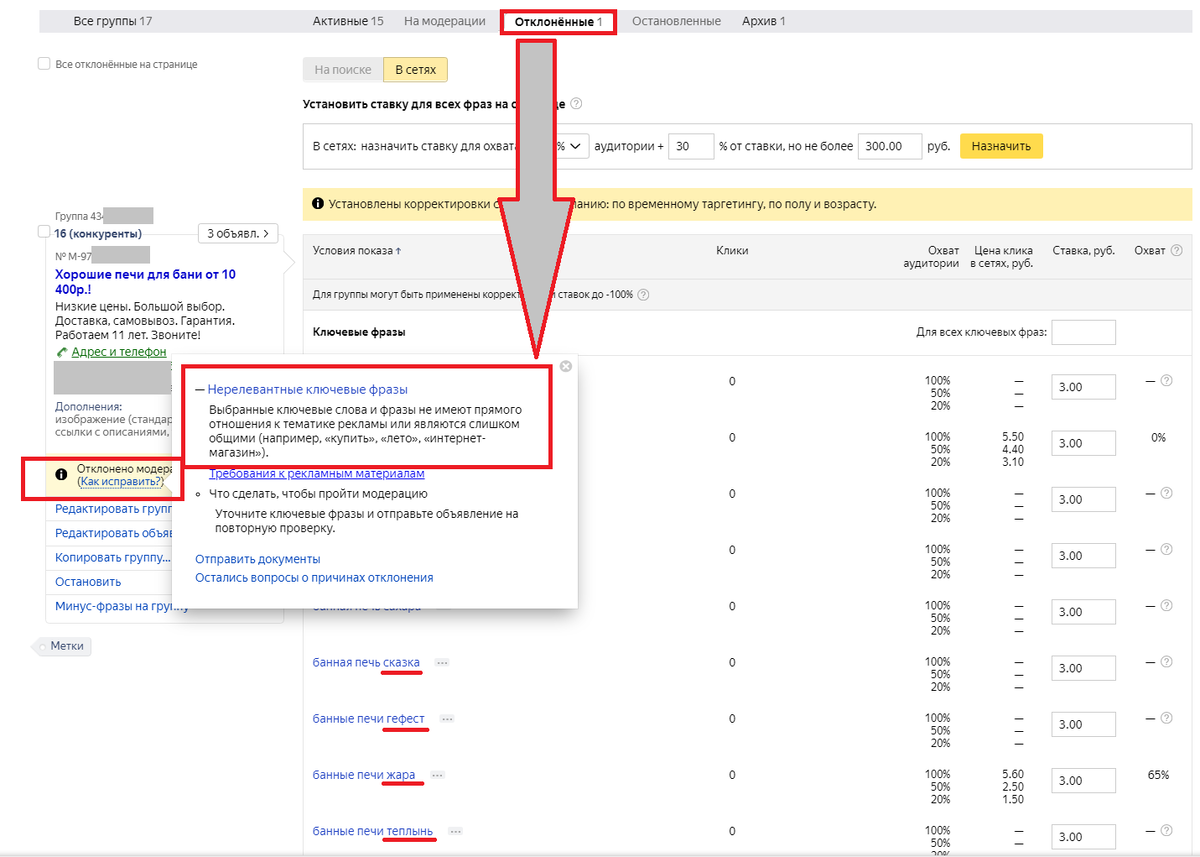Viewport: 1200px width, 857px height.
Task: Click info icon in moderation rejected notice
Action: click(x=62, y=475)
